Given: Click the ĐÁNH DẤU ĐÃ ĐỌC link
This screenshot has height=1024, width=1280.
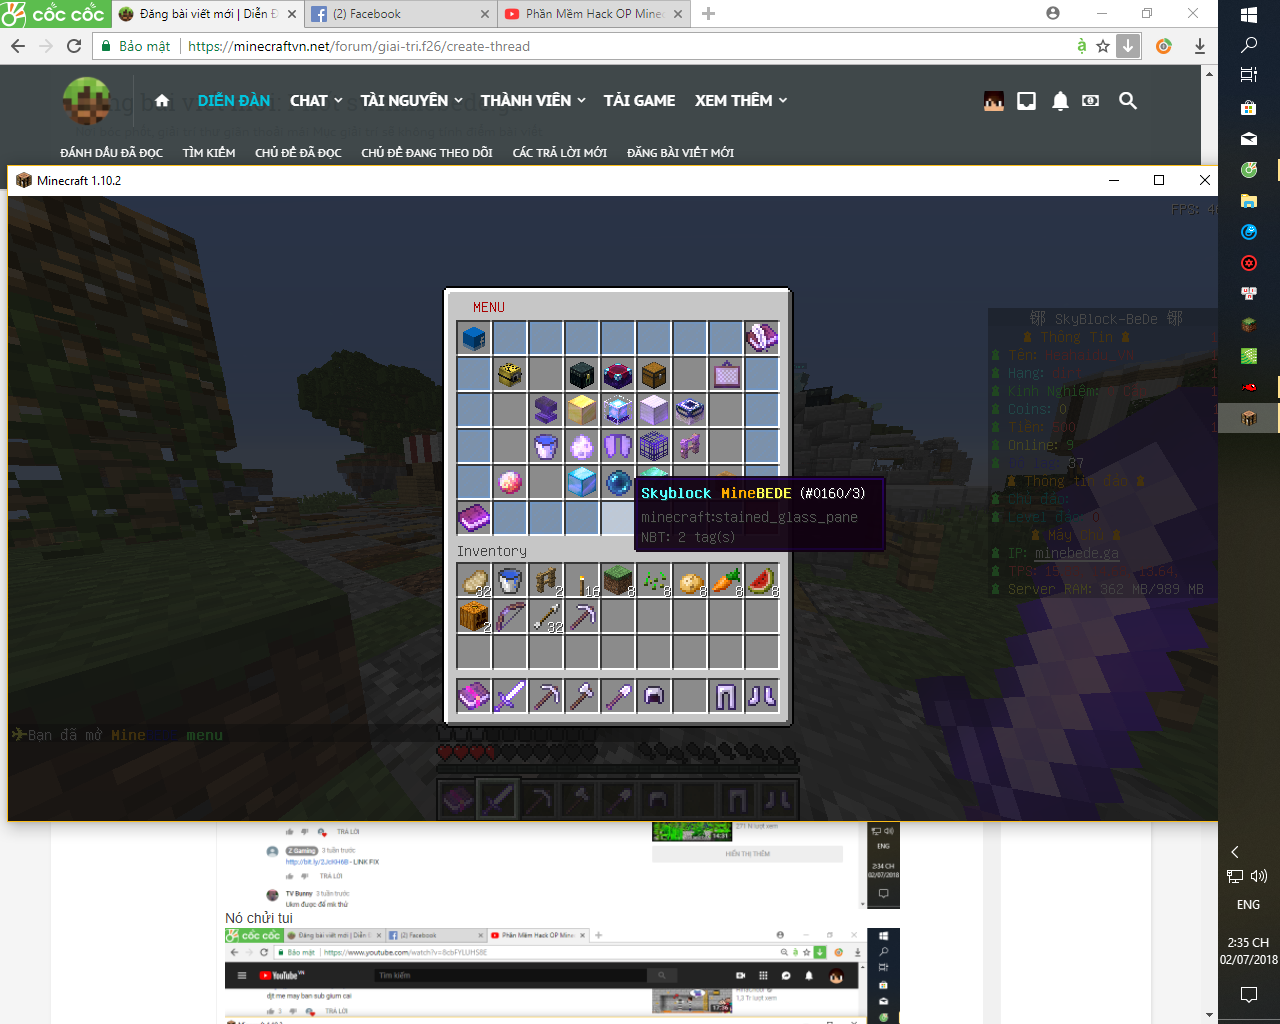Looking at the screenshot, I should click(x=111, y=153).
